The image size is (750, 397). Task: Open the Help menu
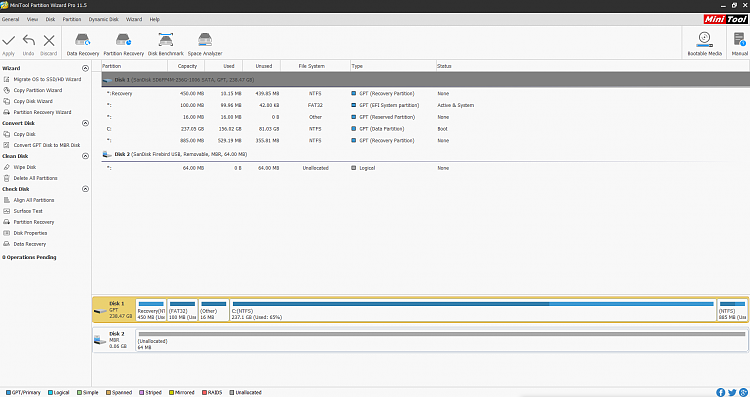point(154,20)
